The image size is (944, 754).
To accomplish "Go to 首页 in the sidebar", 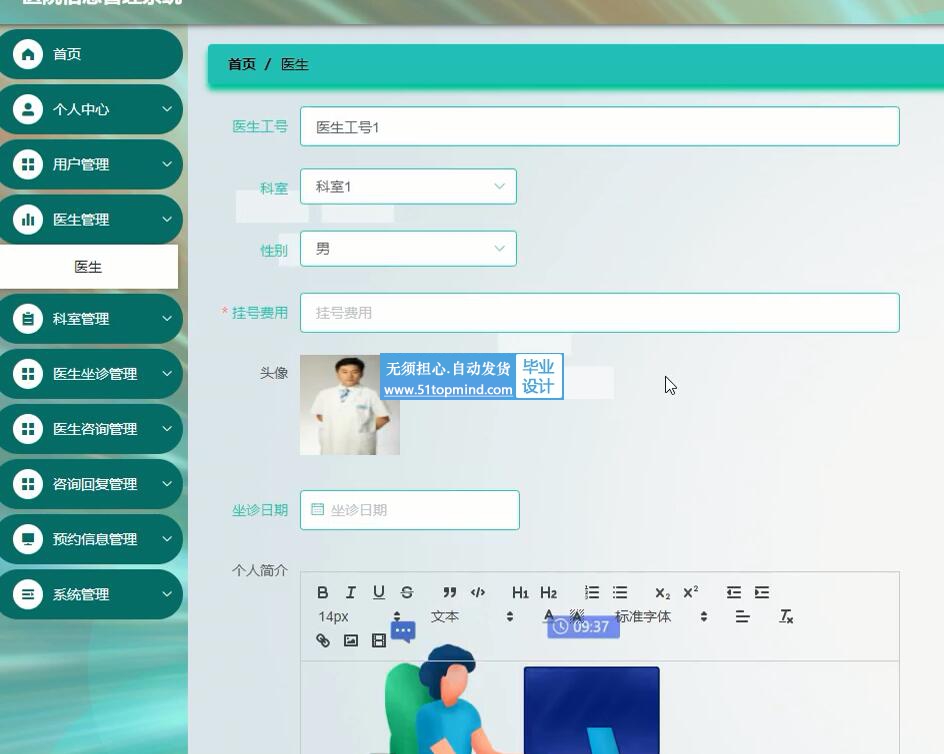I will (x=90, y=54).
